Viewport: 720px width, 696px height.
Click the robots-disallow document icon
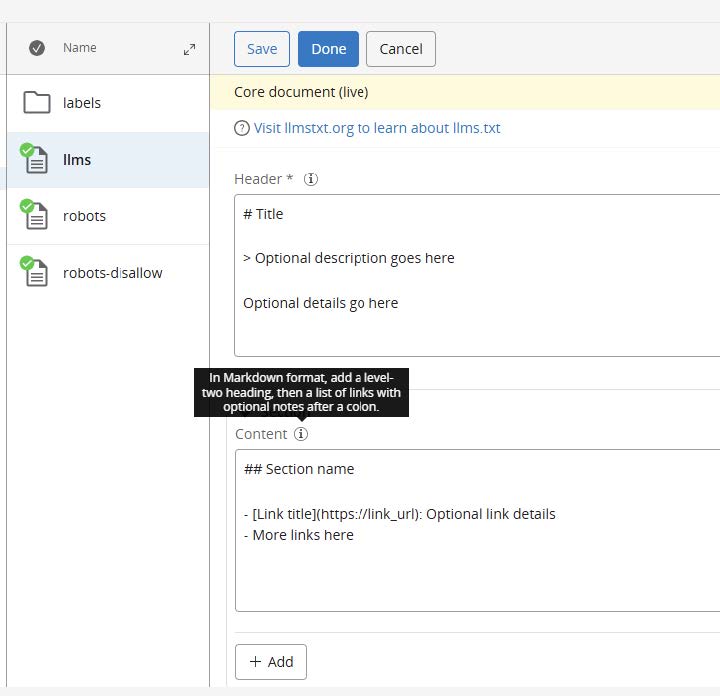click(x=36, y=273)
